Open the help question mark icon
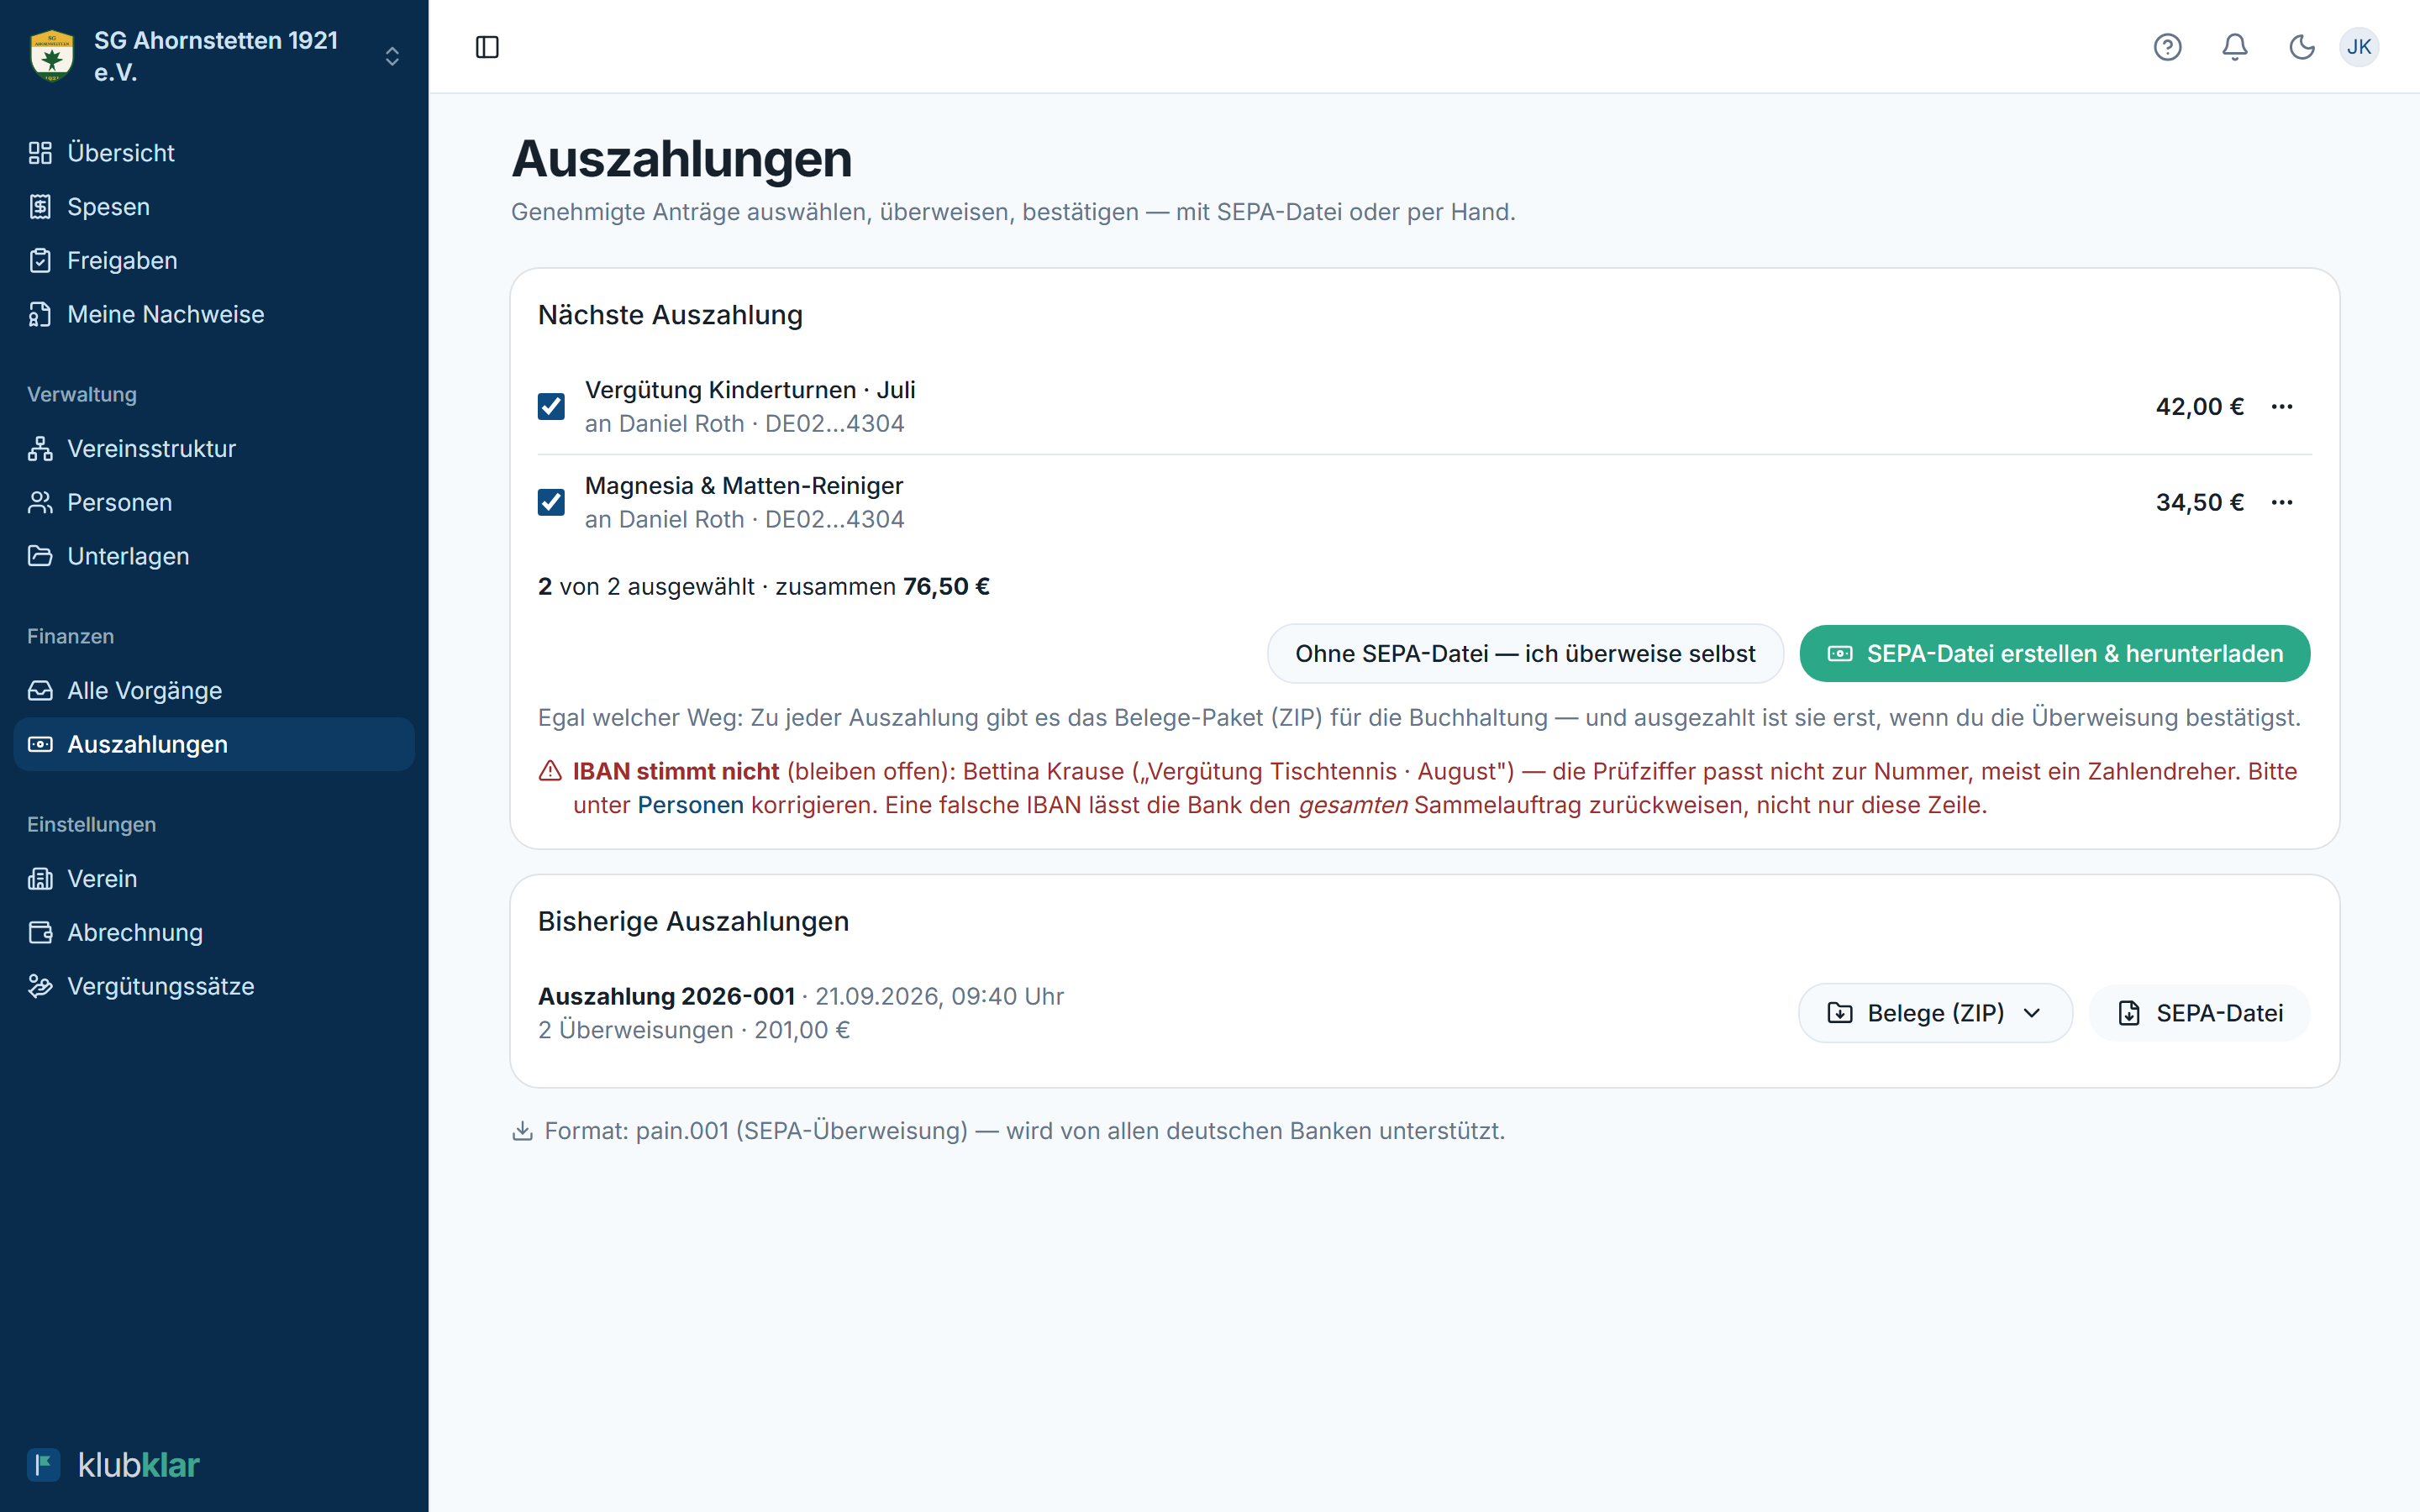The height and width of the screenshot is (1512, 2420). [2167, 47]
